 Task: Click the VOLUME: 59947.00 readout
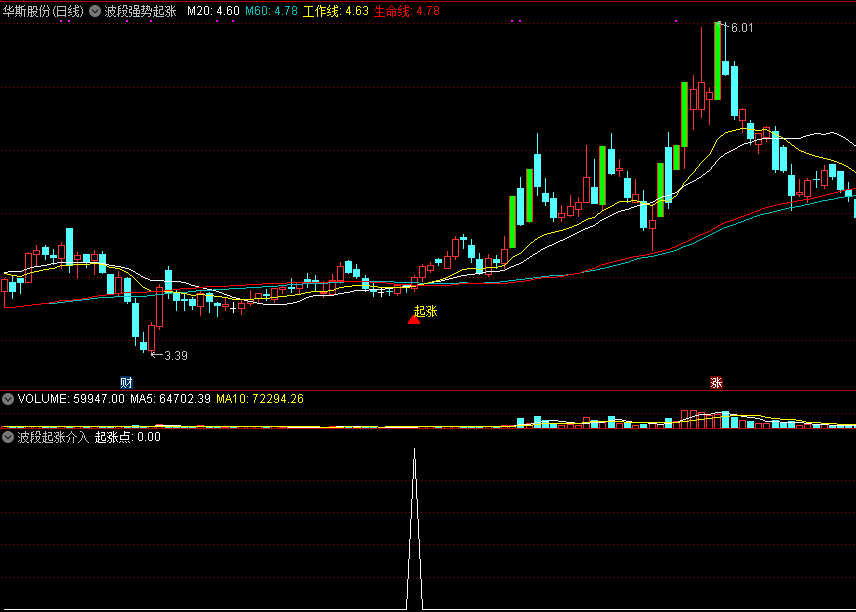[71, 399]
